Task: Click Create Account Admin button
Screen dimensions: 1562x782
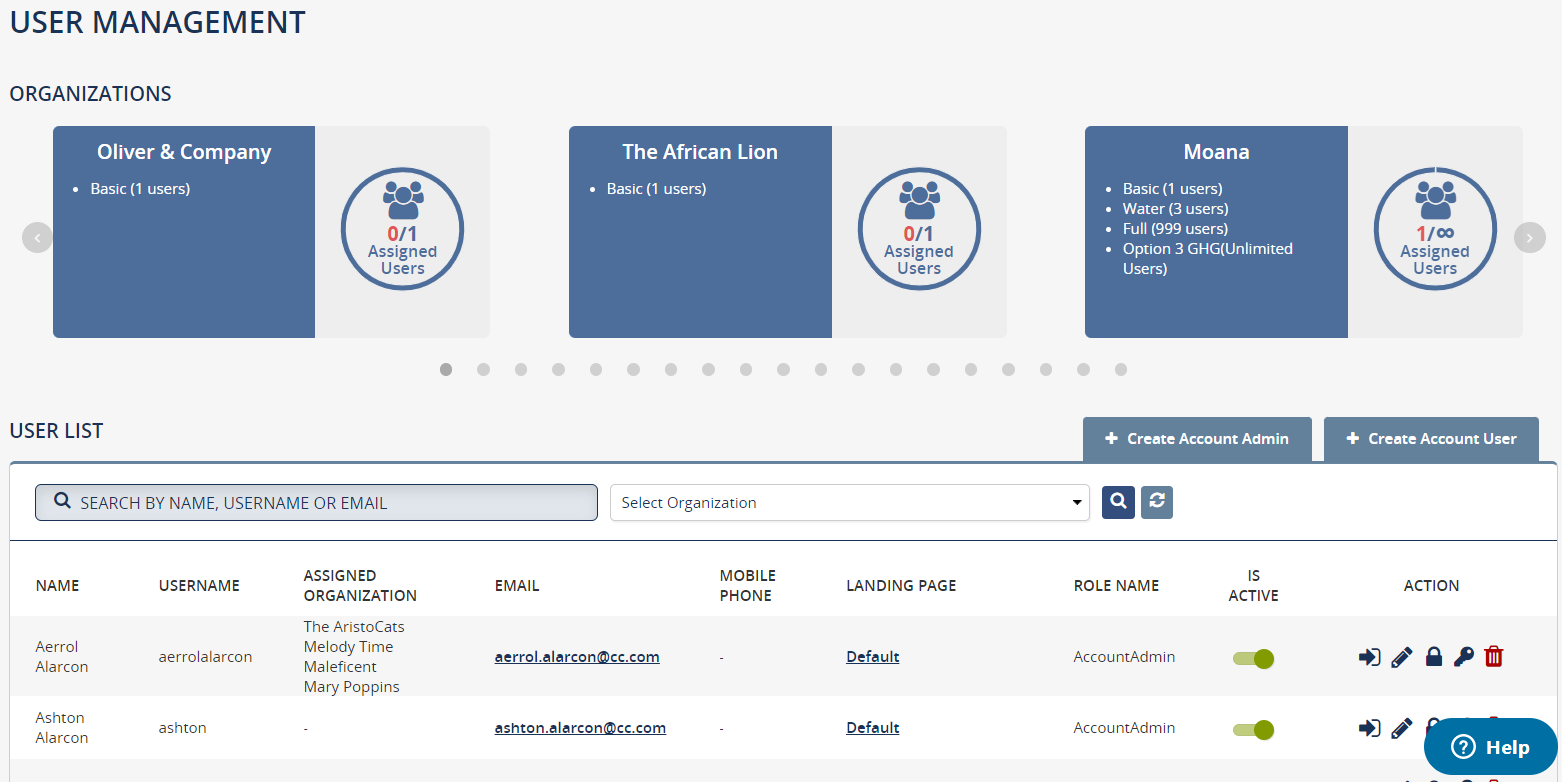Action: coord(1197,439)
